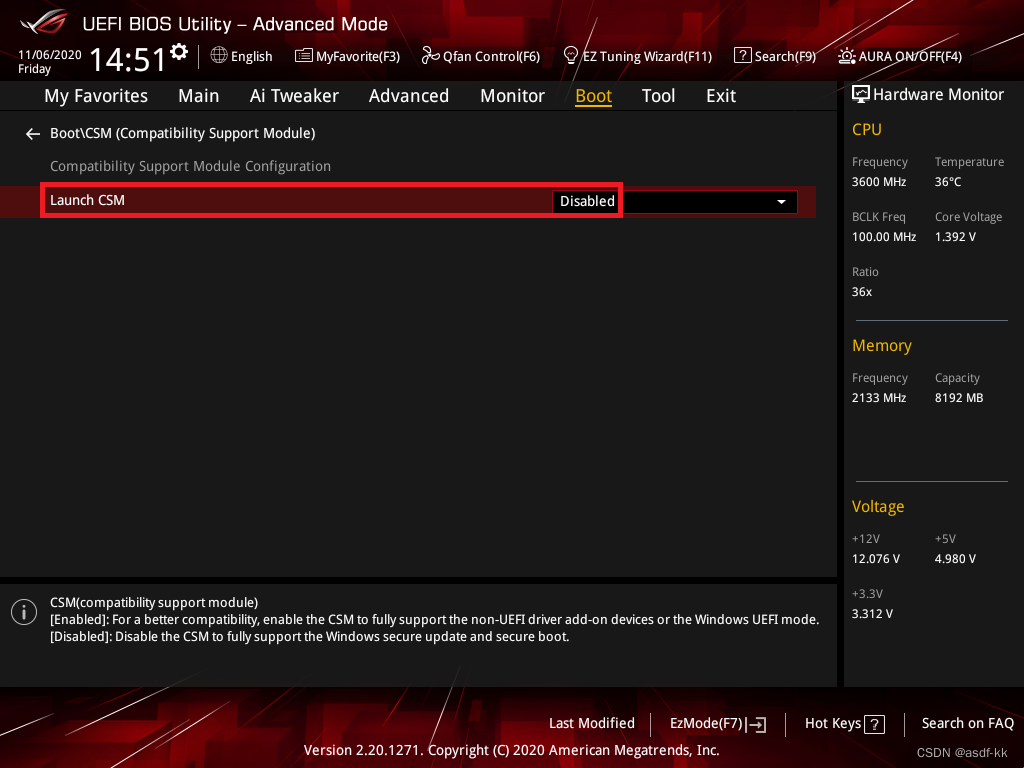Select the Boot tab
The image size is (1024, 768).
pyautogui.click(x=593, y=96)
